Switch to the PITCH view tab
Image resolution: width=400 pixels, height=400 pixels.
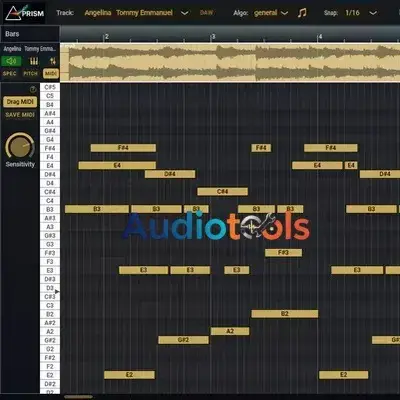coord(30,73)
